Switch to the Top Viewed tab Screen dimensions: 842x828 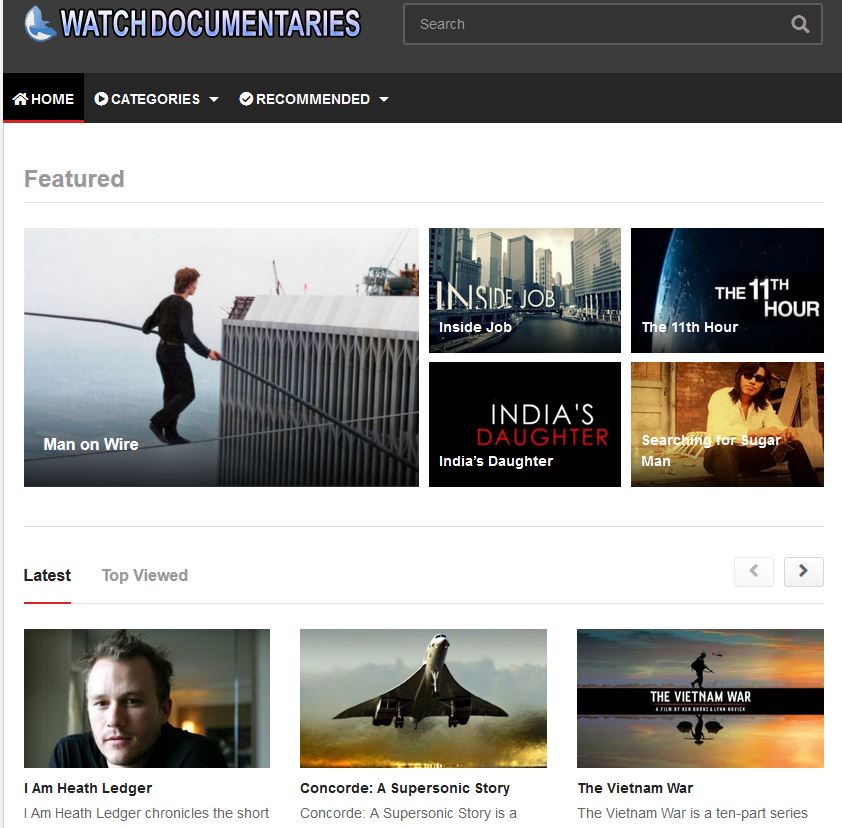[x=145, y=575]
